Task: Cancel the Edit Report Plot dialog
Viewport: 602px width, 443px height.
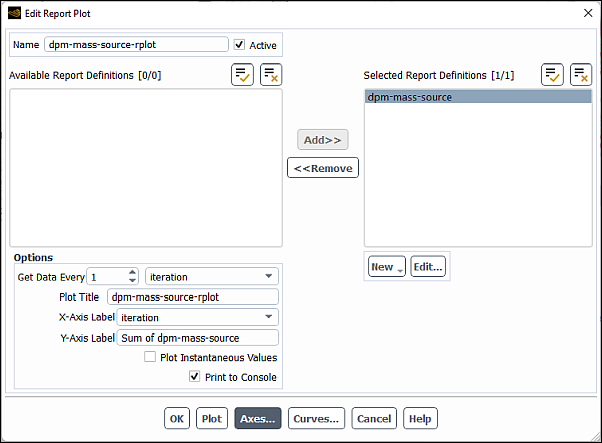Action: pyautogui.click(x=374, y=418)
